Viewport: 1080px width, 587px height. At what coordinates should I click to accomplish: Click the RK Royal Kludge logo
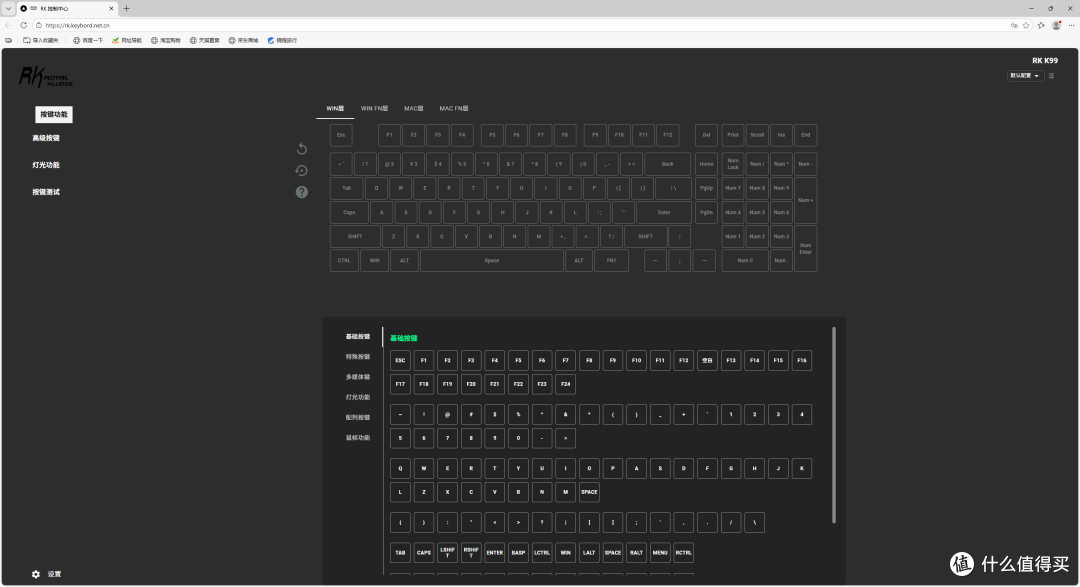click(x=45, y=76)
